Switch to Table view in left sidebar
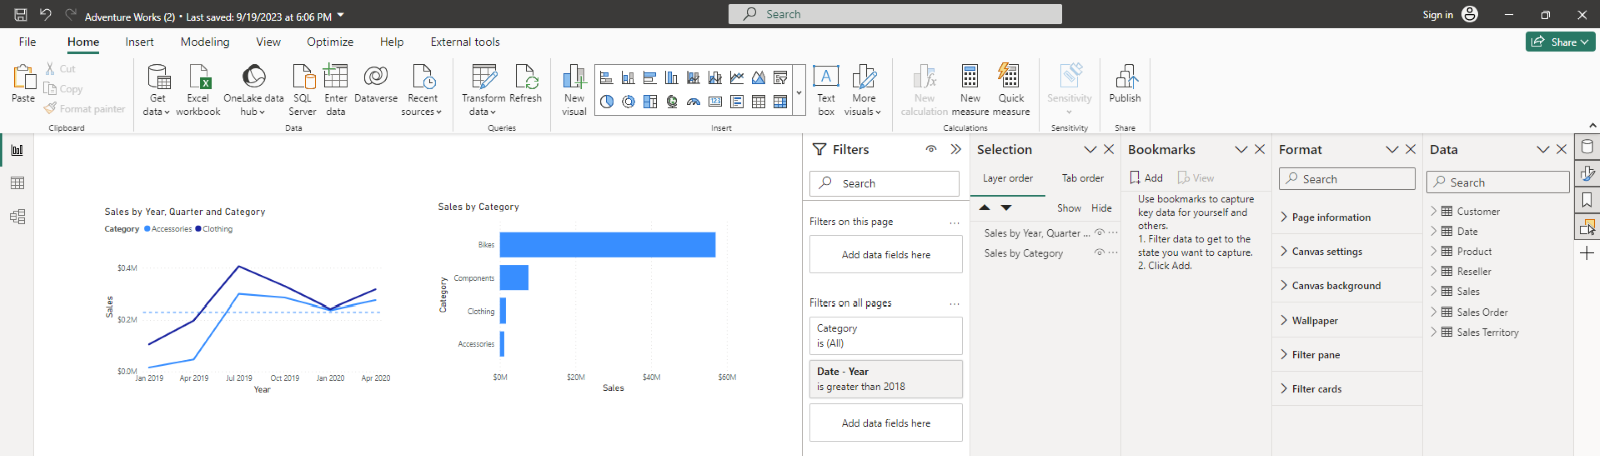Screen dimensions: 1600x456 coord(17,183)
